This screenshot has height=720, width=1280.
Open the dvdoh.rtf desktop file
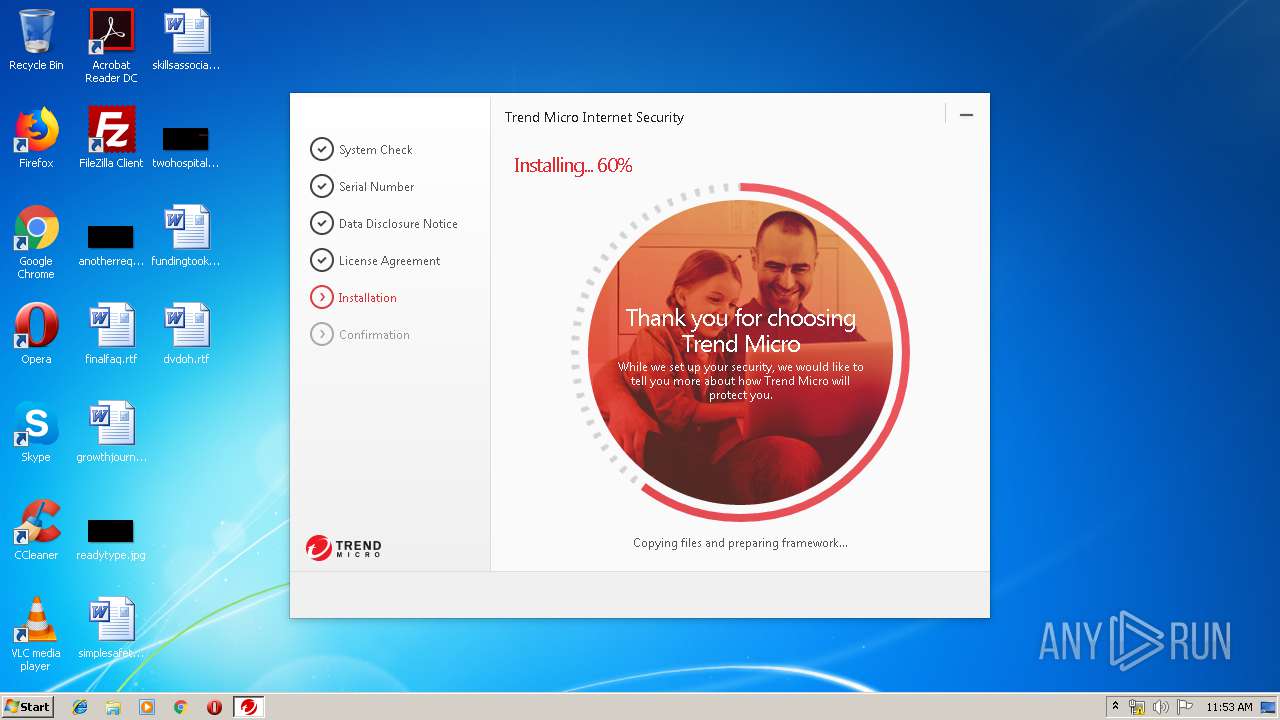point(186,334)
